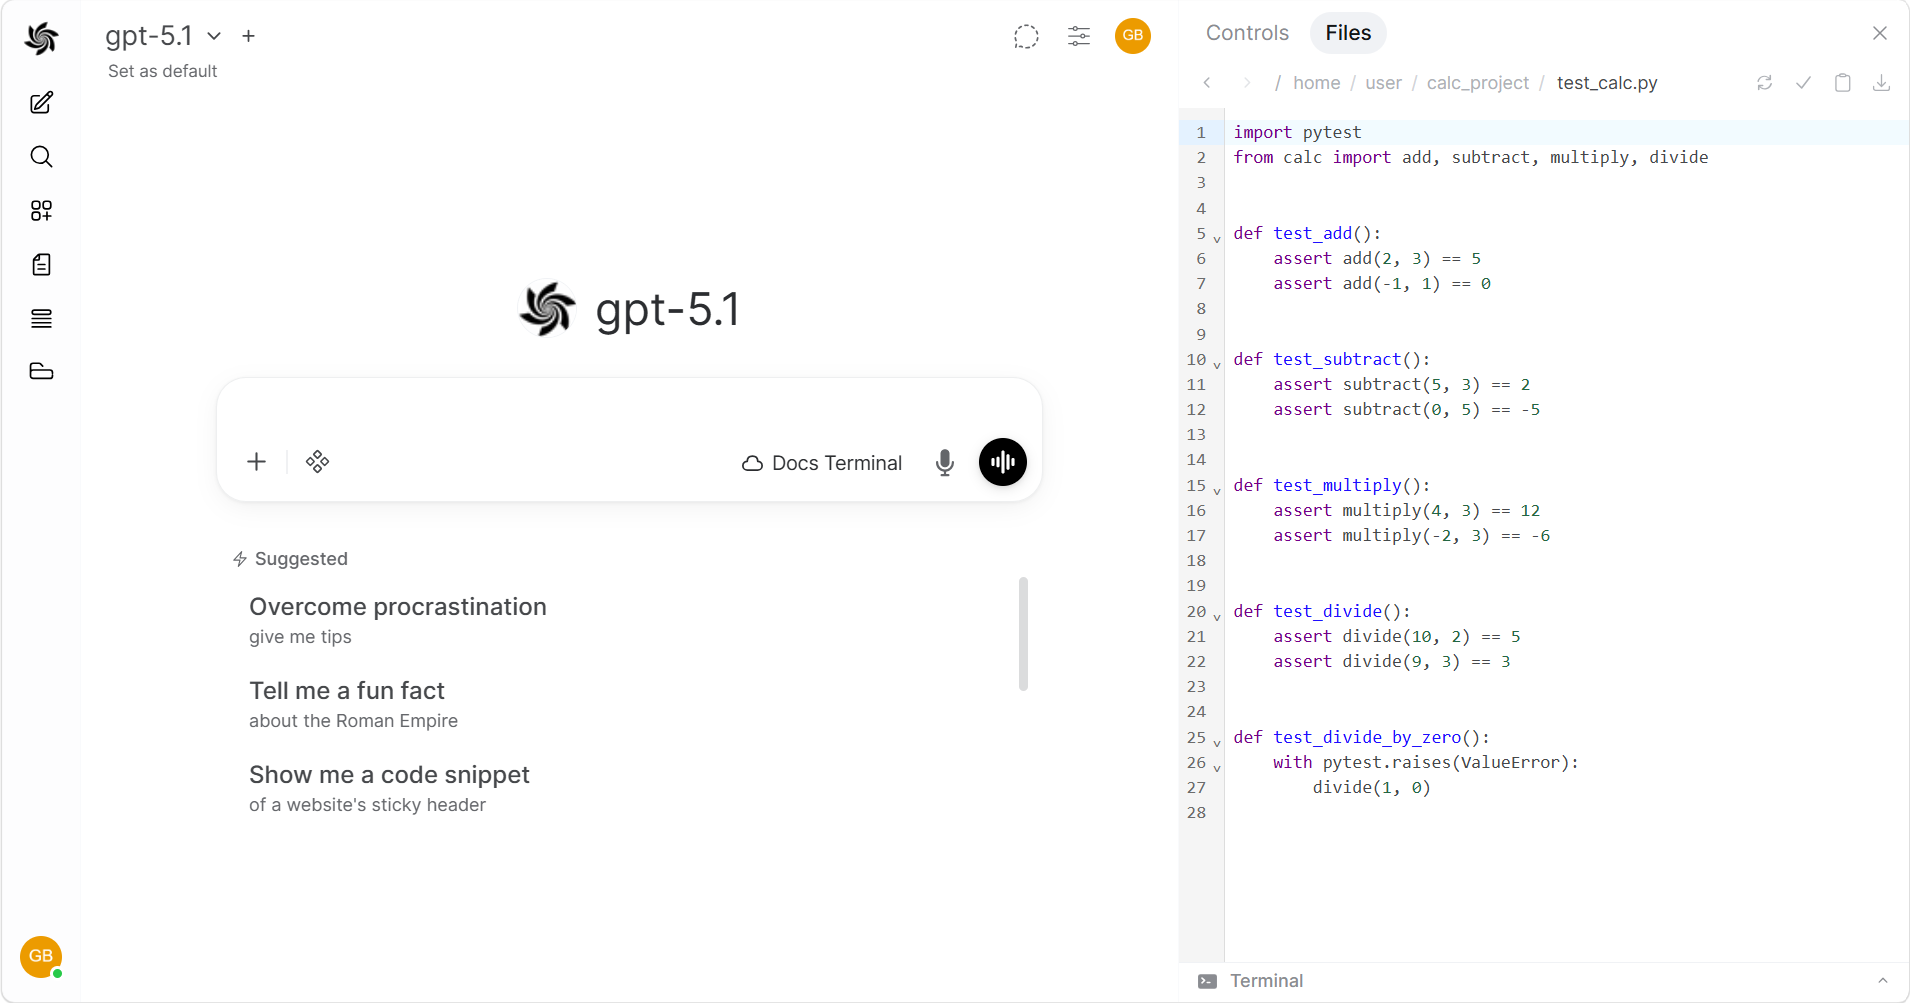
Task: Open the GB profile avatar in header
Action: click(x=1133, y=36)
